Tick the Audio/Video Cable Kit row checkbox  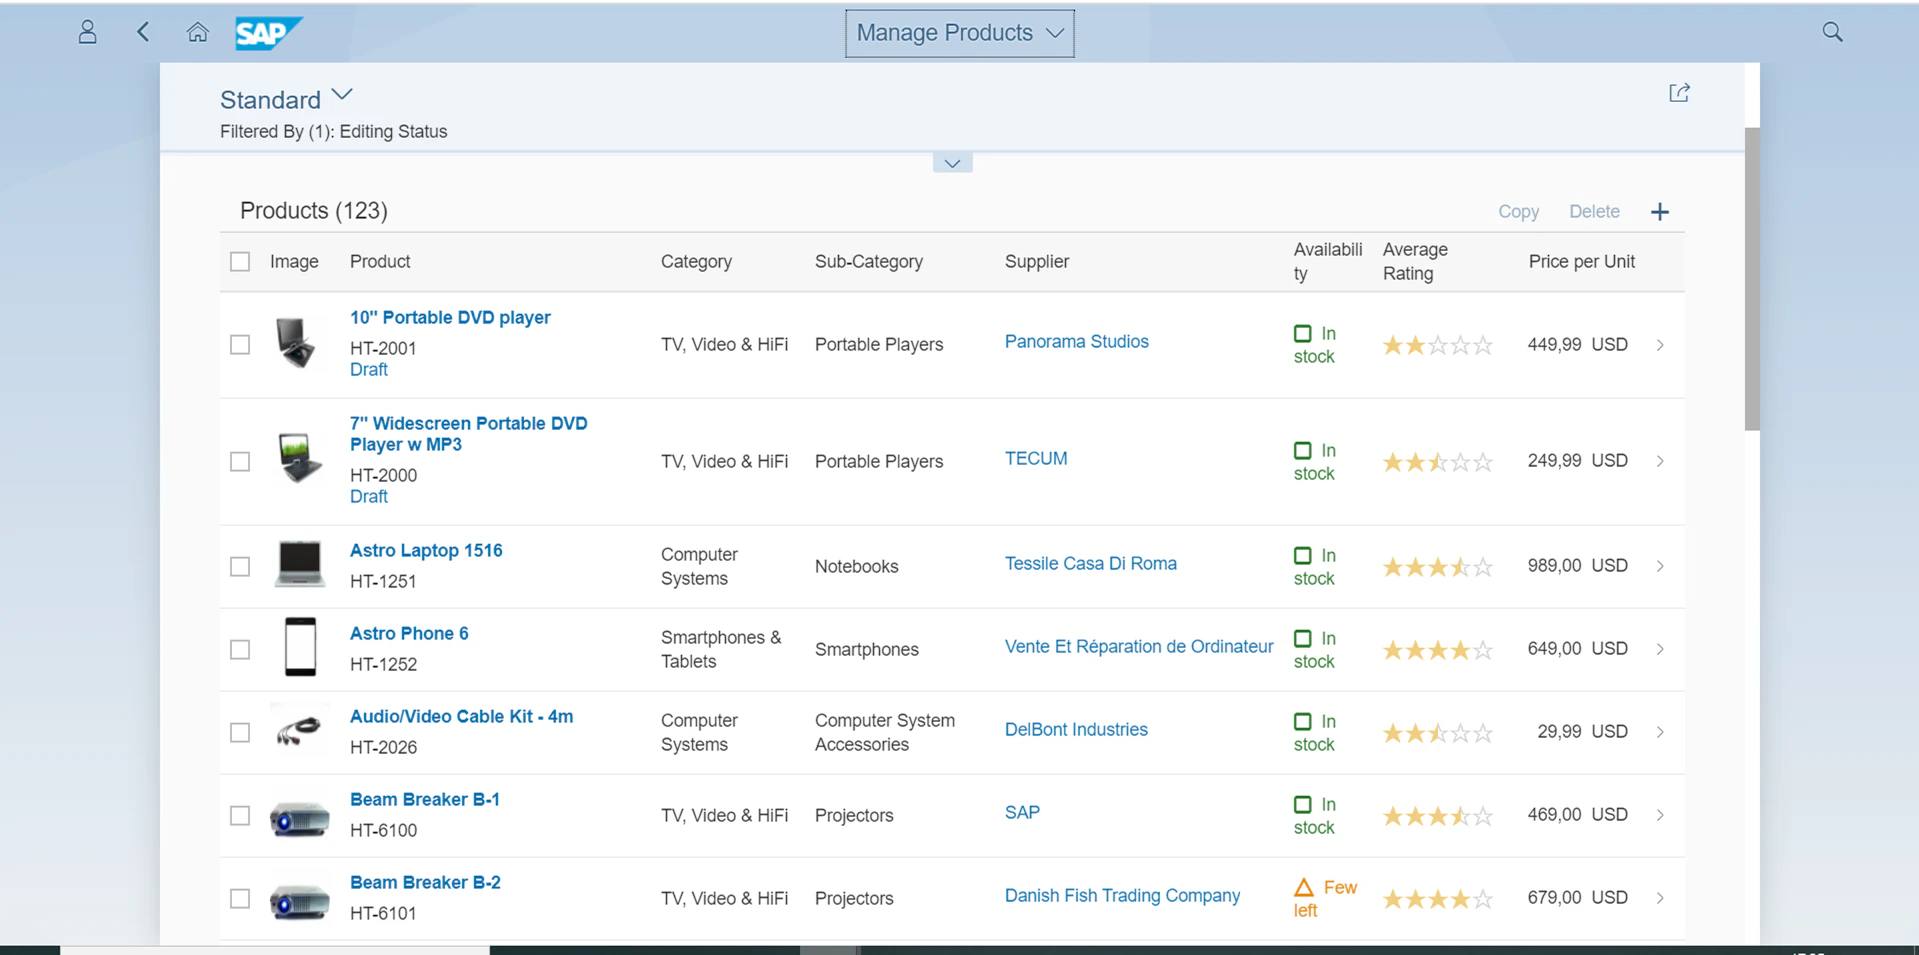[x=240, y=732]
